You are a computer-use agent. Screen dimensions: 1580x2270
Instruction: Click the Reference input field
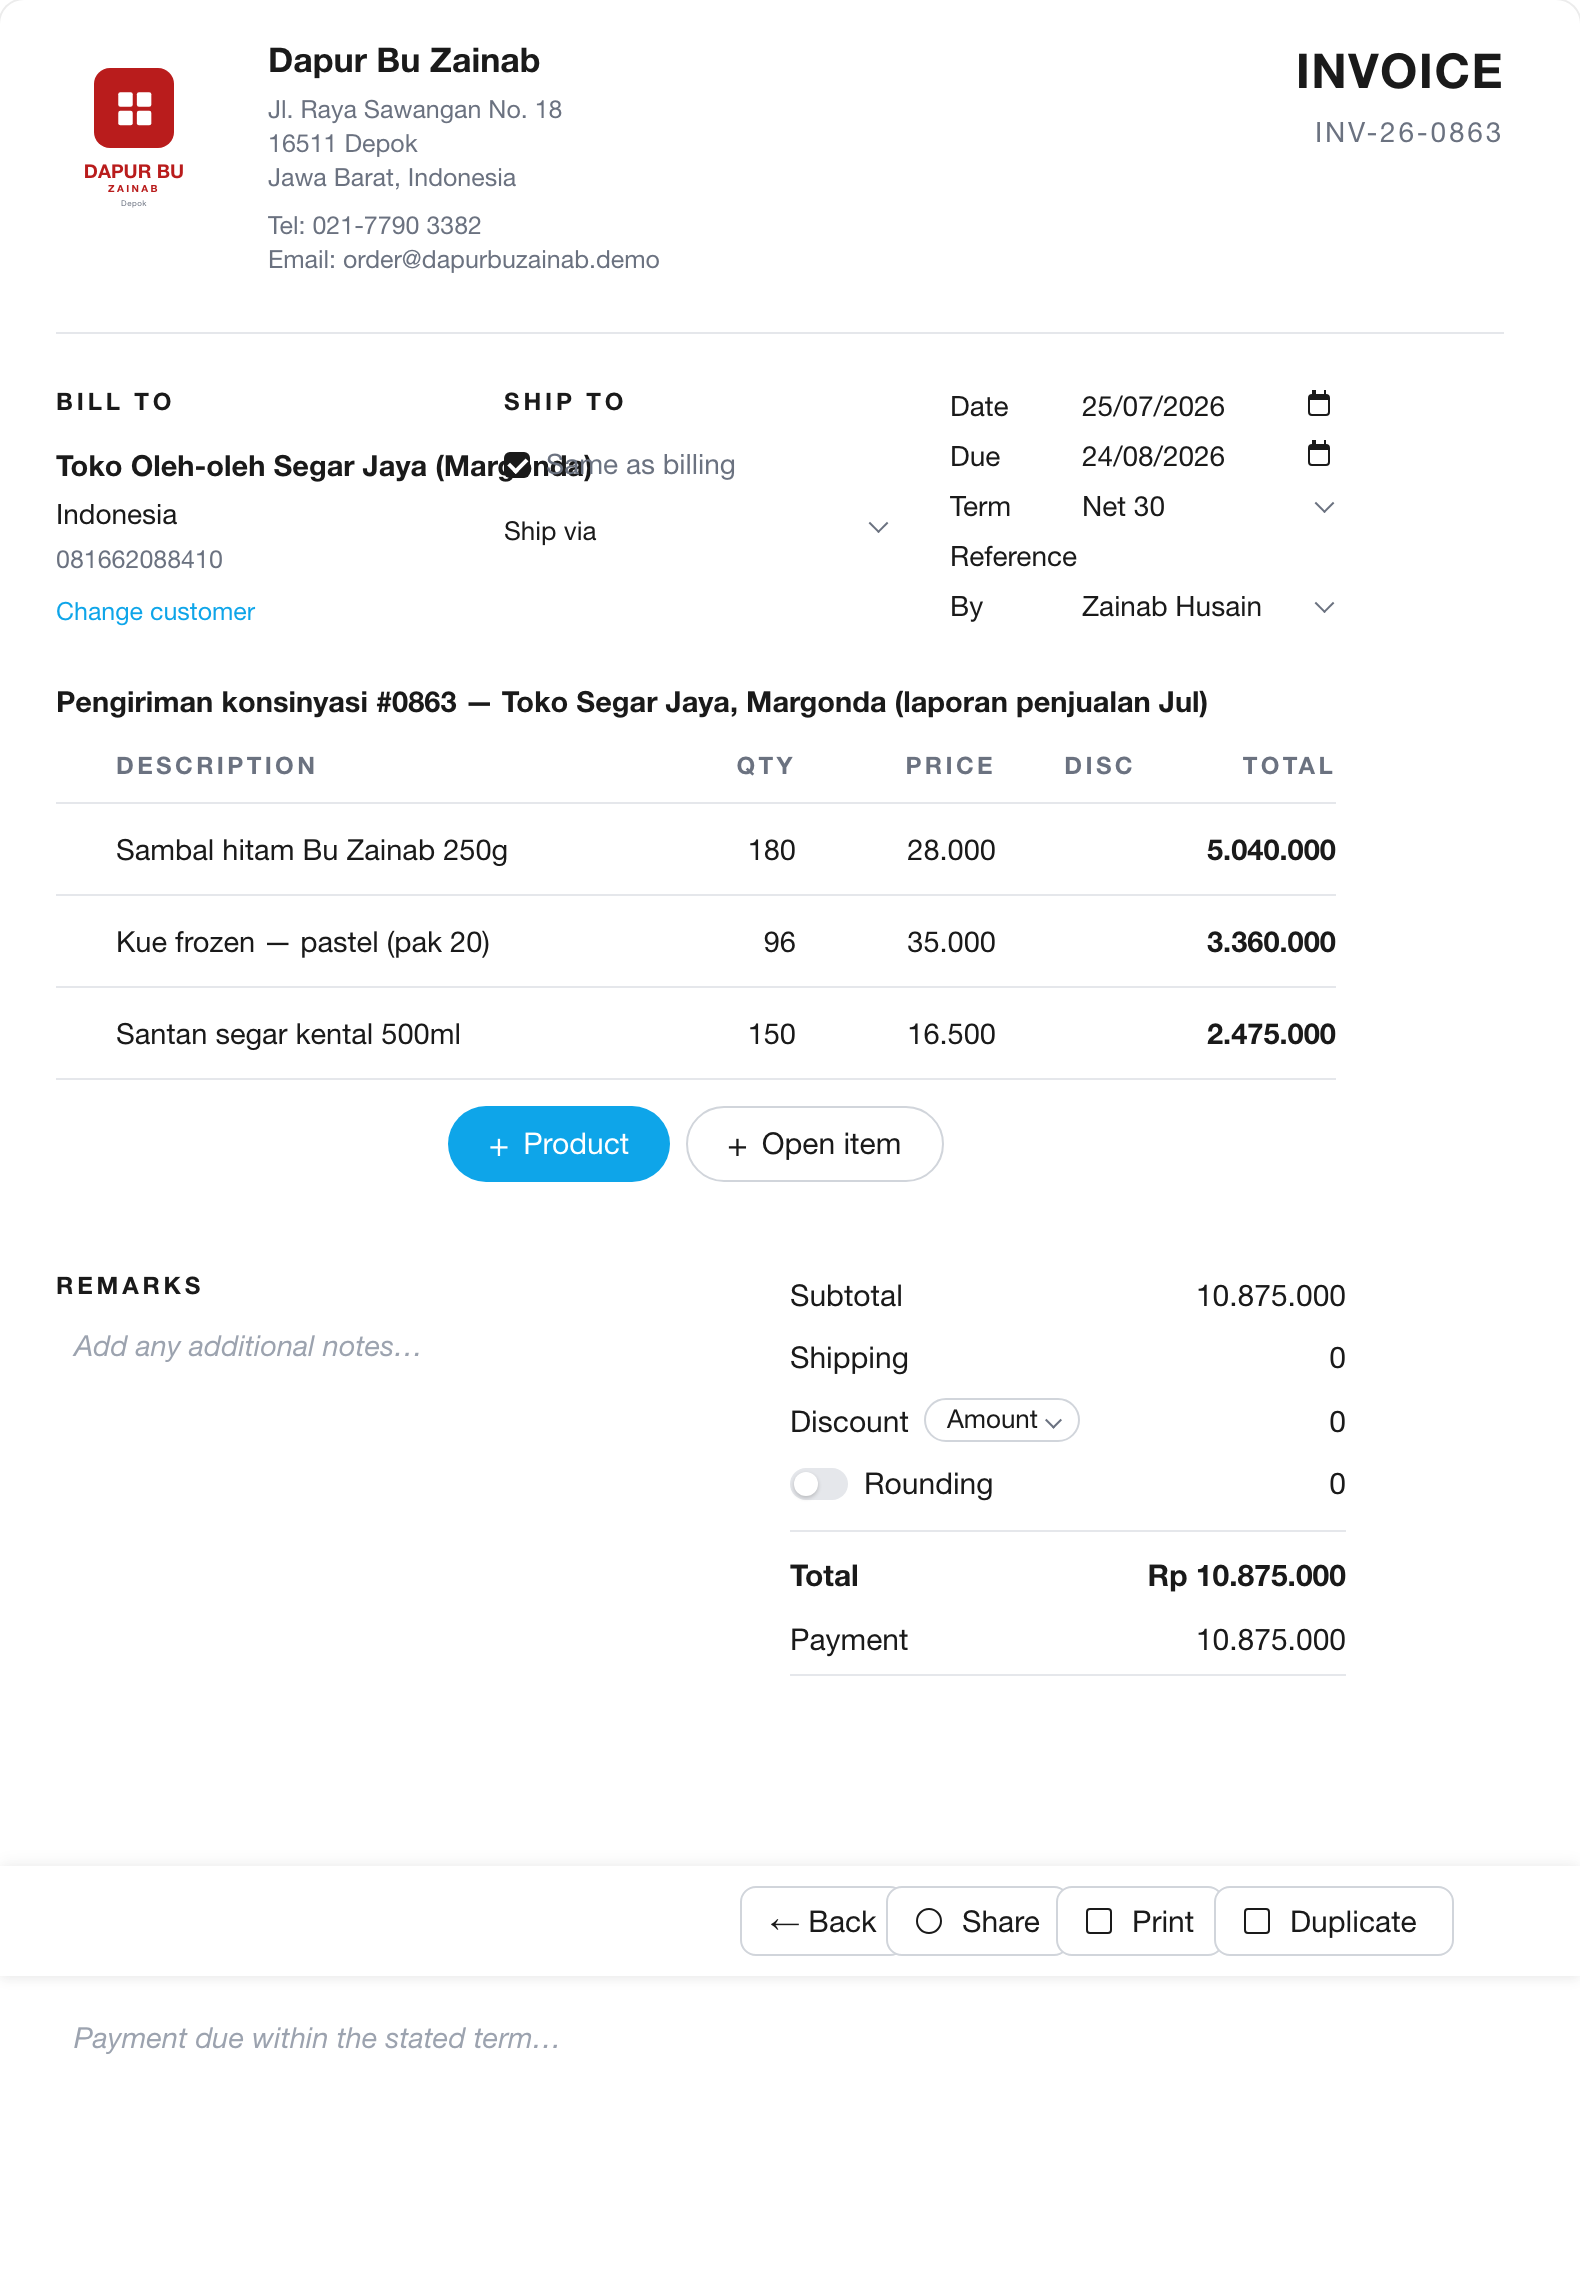click(x=1209, y=557)
